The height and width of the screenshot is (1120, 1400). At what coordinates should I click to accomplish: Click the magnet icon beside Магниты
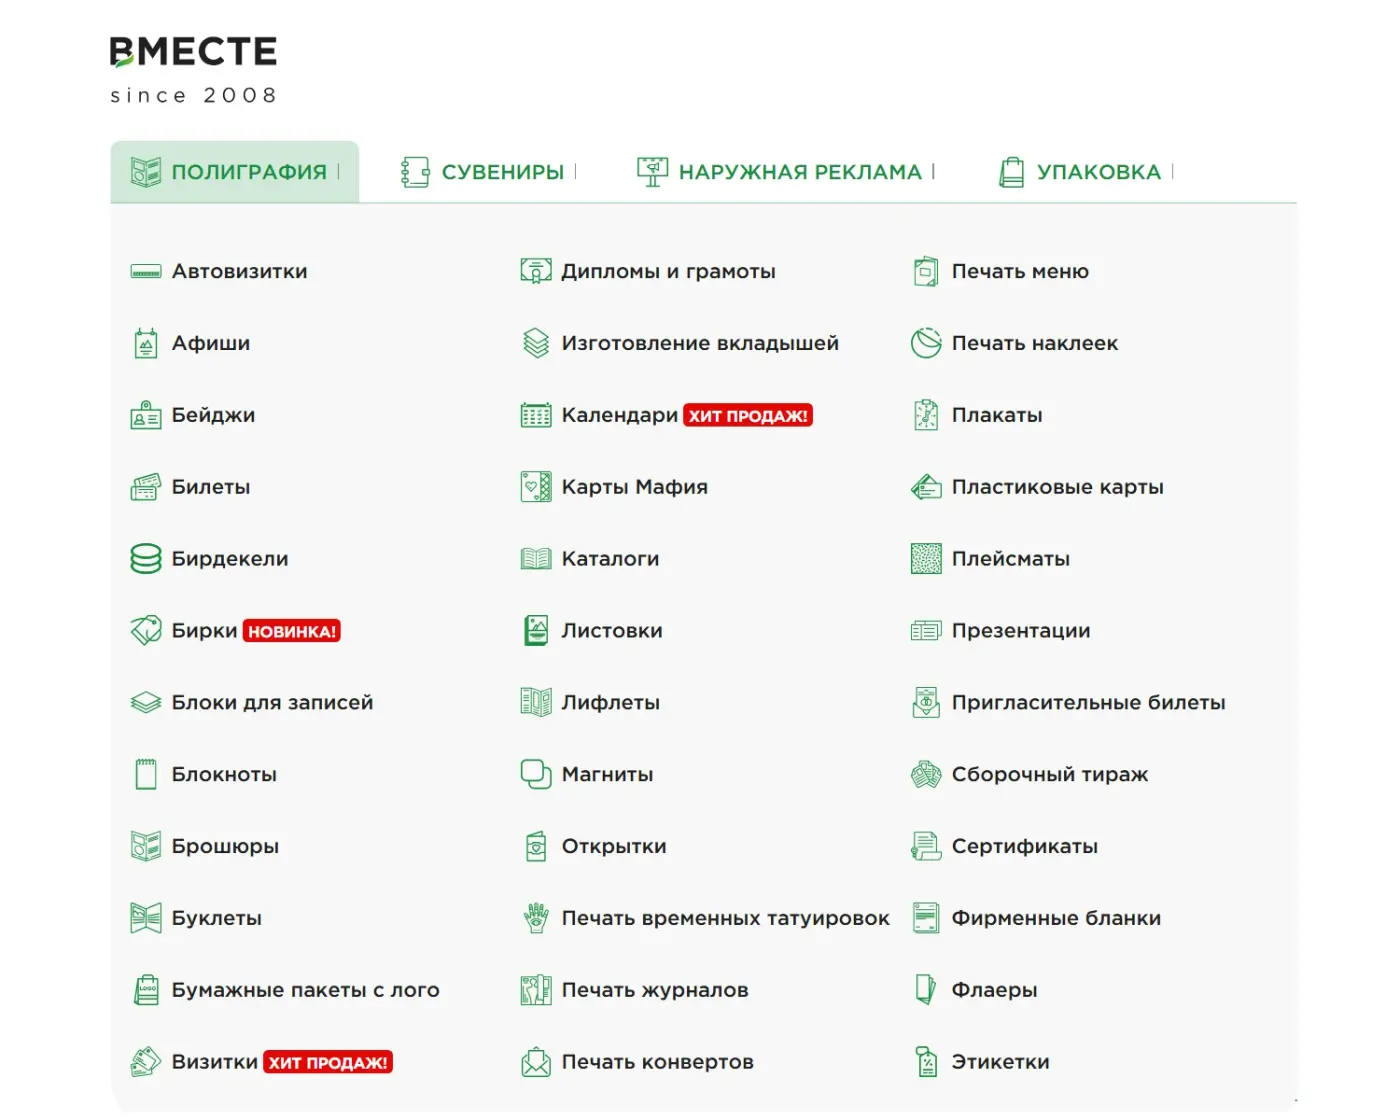(x=536, y=774)
